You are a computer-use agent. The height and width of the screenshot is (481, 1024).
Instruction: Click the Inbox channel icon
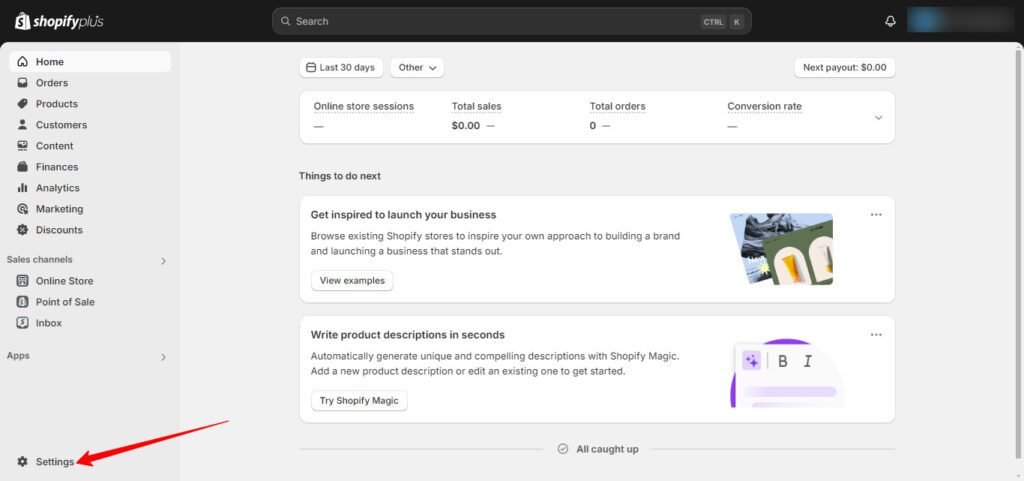pos(23,322)
